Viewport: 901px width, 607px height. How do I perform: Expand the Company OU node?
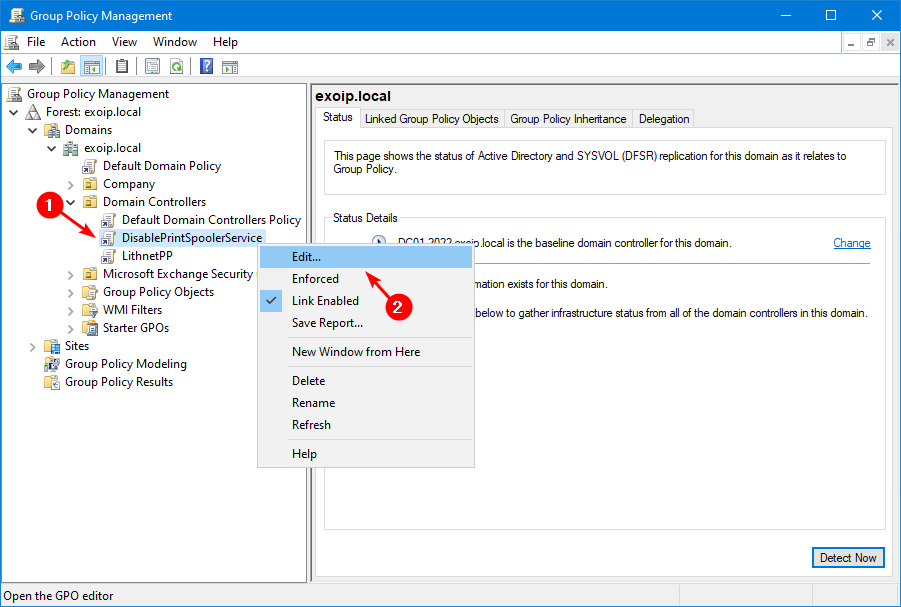pos(71,184)
